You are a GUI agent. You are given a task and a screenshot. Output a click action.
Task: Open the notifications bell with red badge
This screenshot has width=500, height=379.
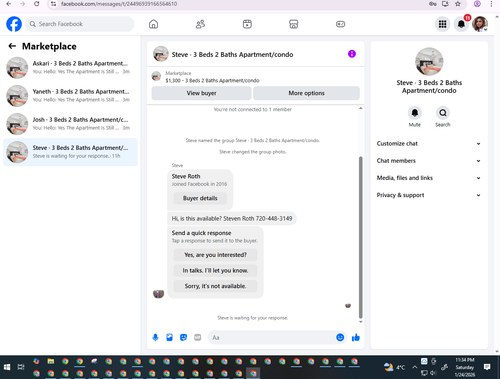click(x=461, y=24)
